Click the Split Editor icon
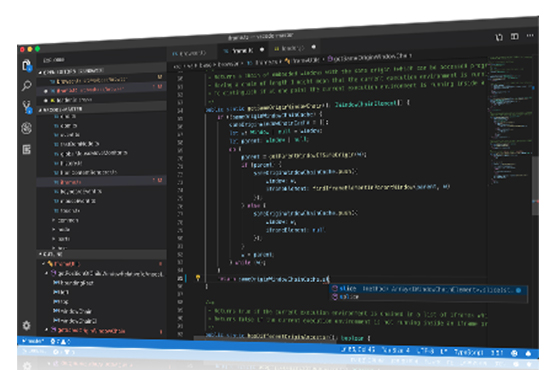Viewport: 560px width, 370px height. click(515, 36)
